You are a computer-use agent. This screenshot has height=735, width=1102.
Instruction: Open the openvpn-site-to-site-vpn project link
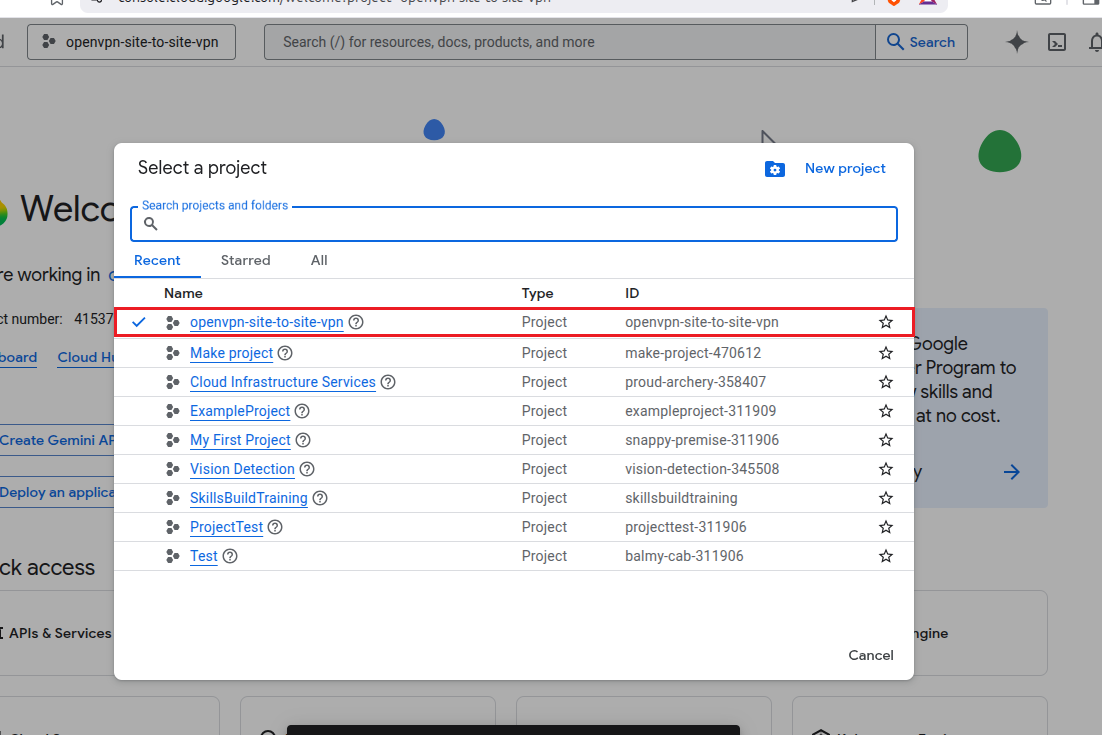pyautogui.click(x=266, y=322)
